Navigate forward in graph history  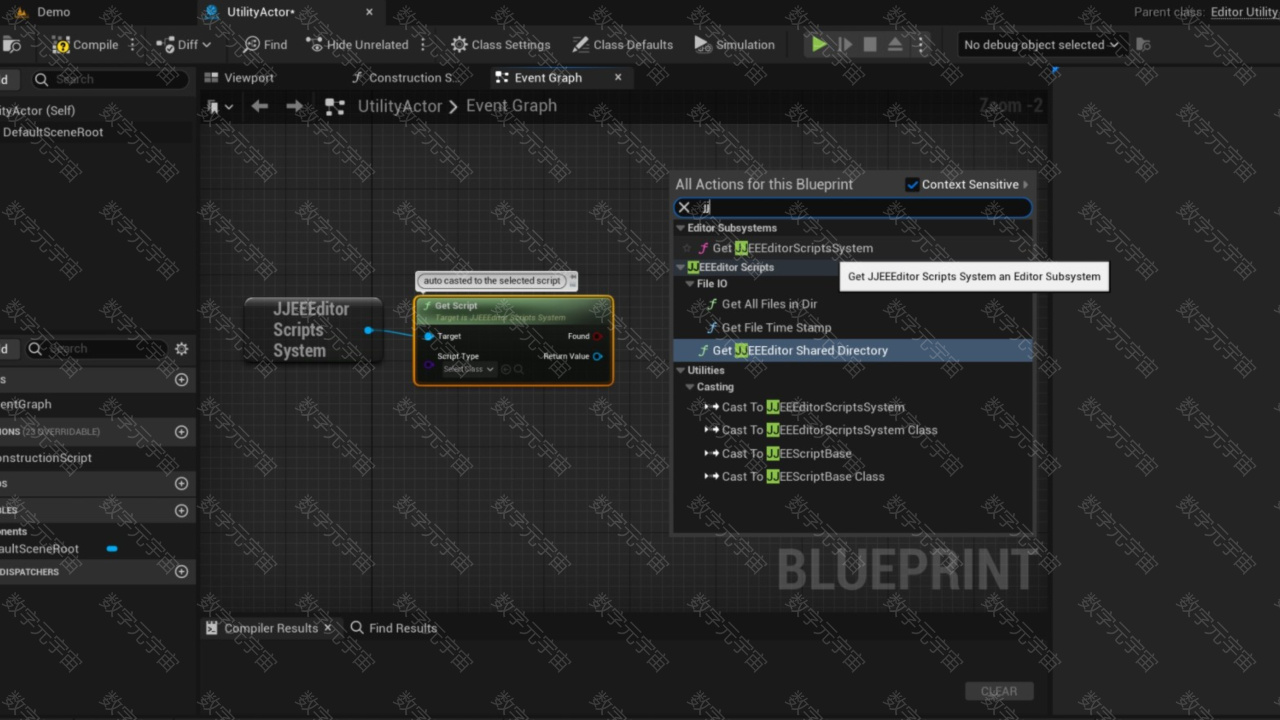[294, 106]
